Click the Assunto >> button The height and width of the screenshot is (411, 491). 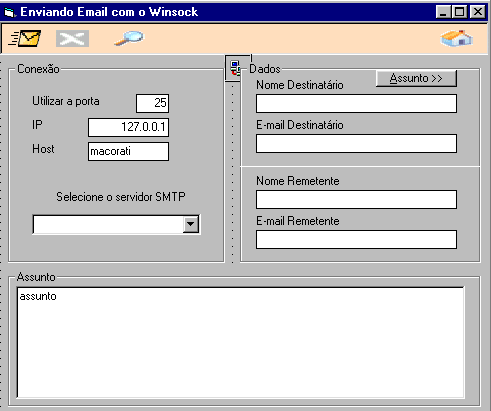[416, 79]
